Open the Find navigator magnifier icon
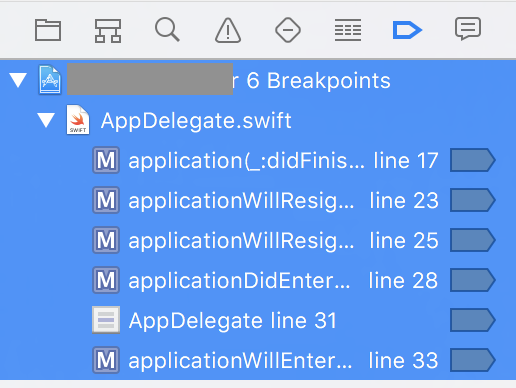 (x=167, y=30)
